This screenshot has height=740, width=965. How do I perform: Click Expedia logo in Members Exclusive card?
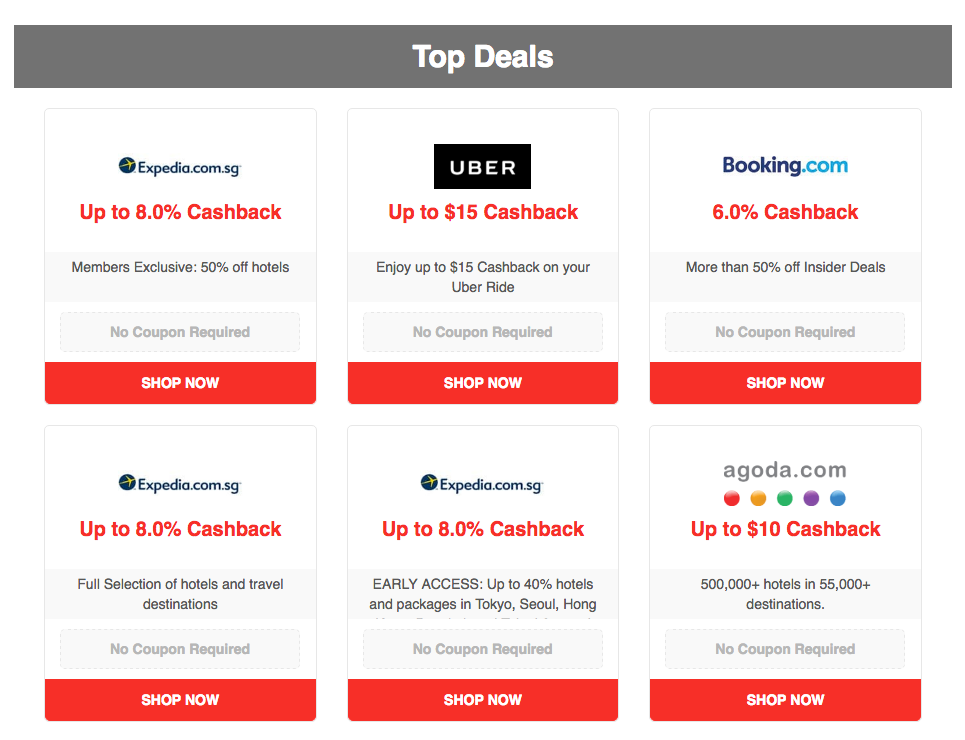[180, 167]
